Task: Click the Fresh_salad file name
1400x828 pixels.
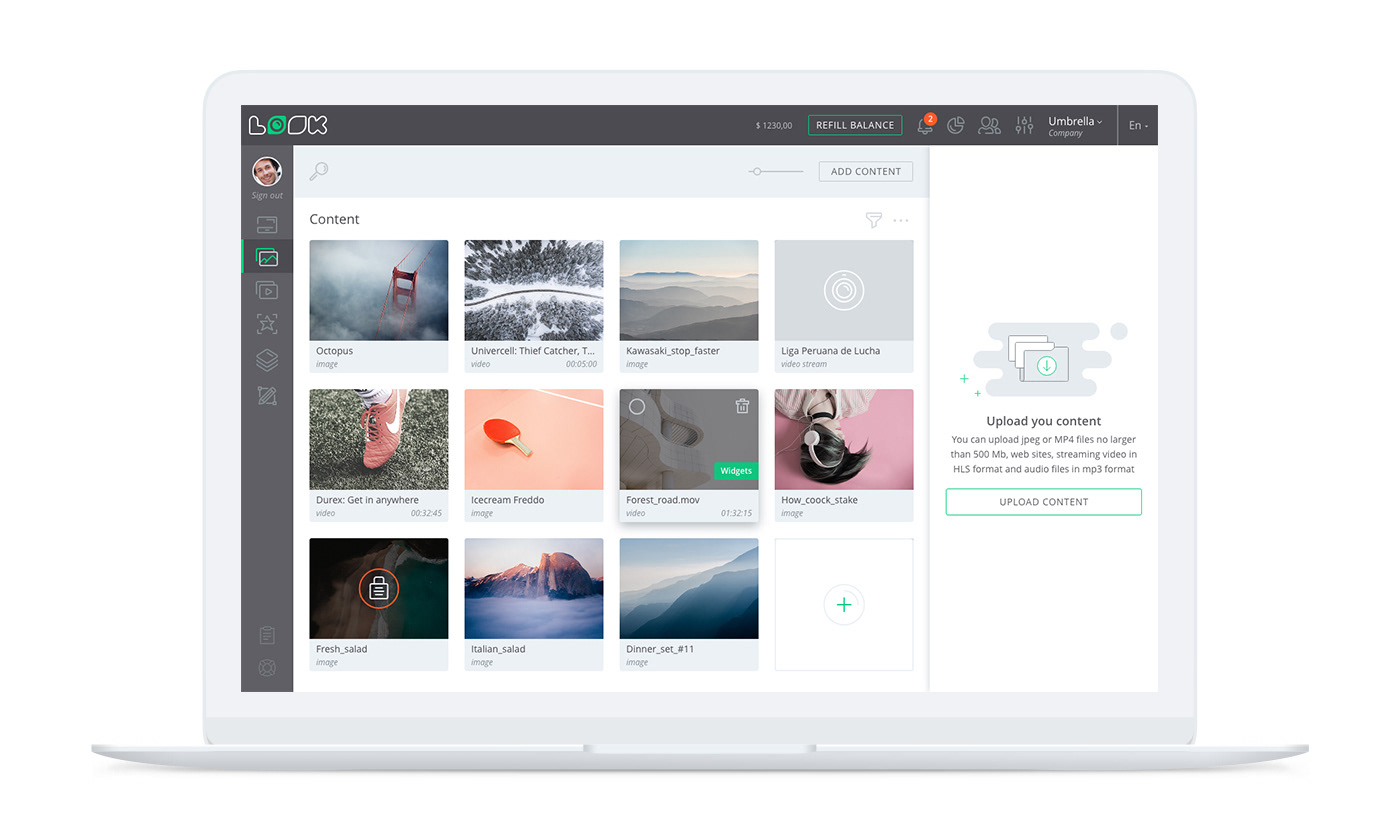Action: point(342,649)
